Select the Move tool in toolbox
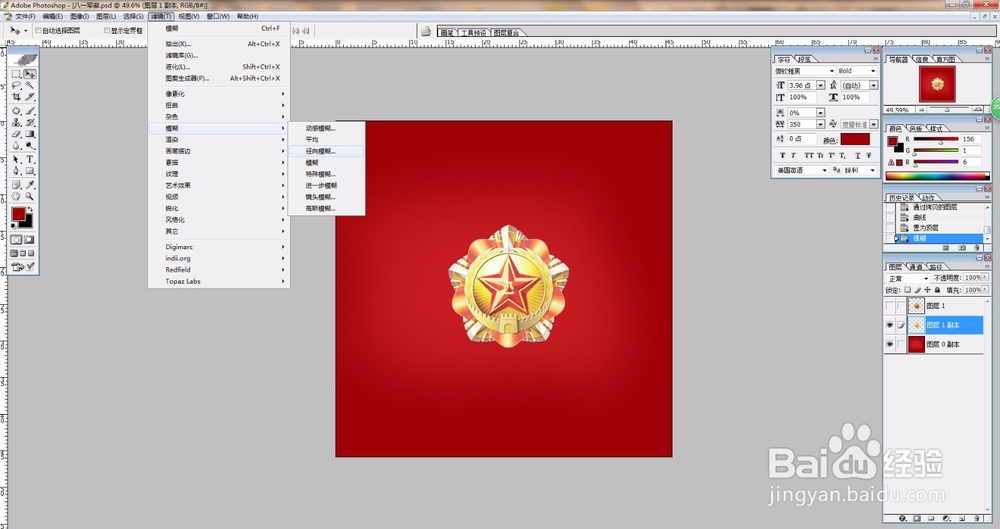 (x=29, y=74)
